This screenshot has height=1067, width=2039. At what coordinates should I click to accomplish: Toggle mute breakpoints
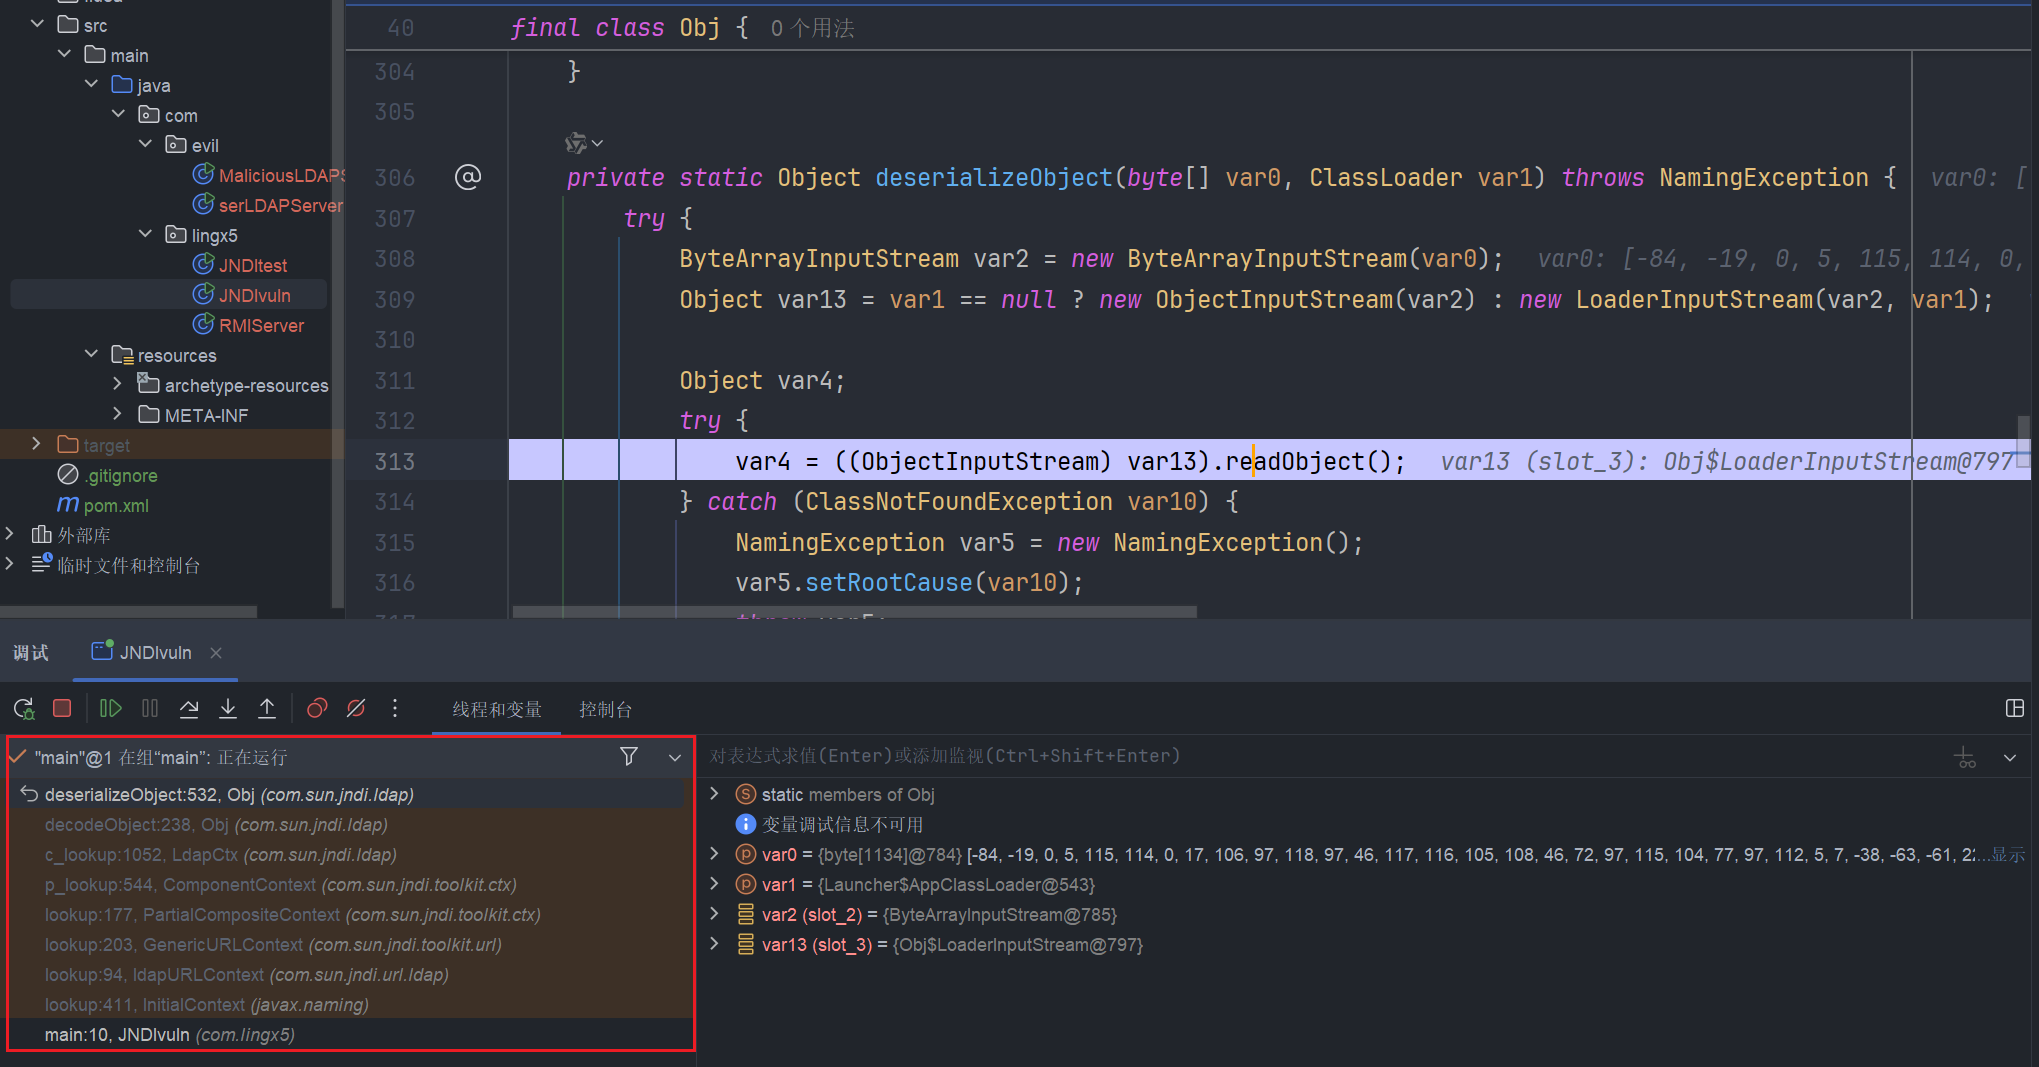(x=356, y=708)
